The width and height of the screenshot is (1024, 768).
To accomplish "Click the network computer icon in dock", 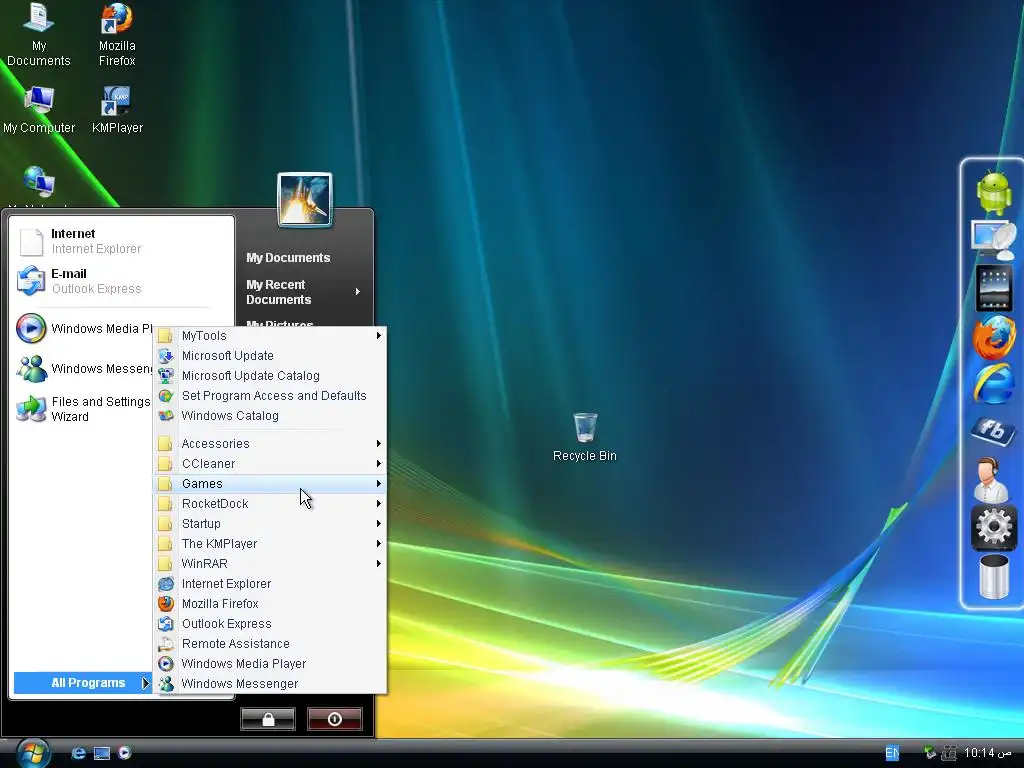I will tap(993, 239).
